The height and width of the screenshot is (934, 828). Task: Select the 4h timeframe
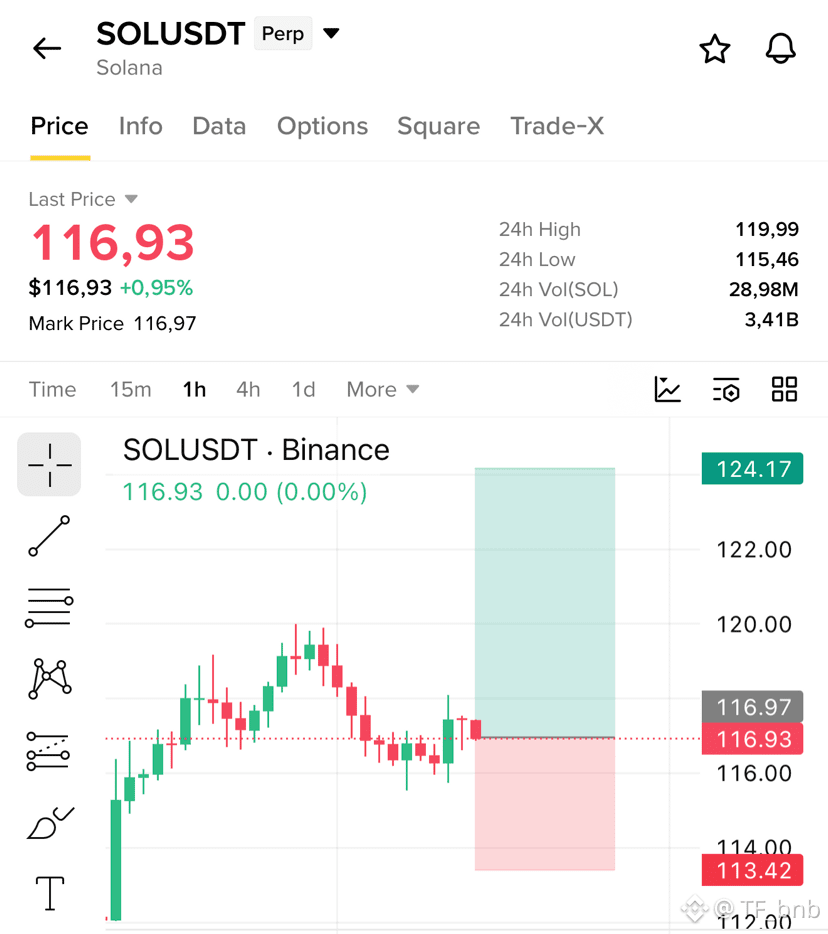(248, 390)
